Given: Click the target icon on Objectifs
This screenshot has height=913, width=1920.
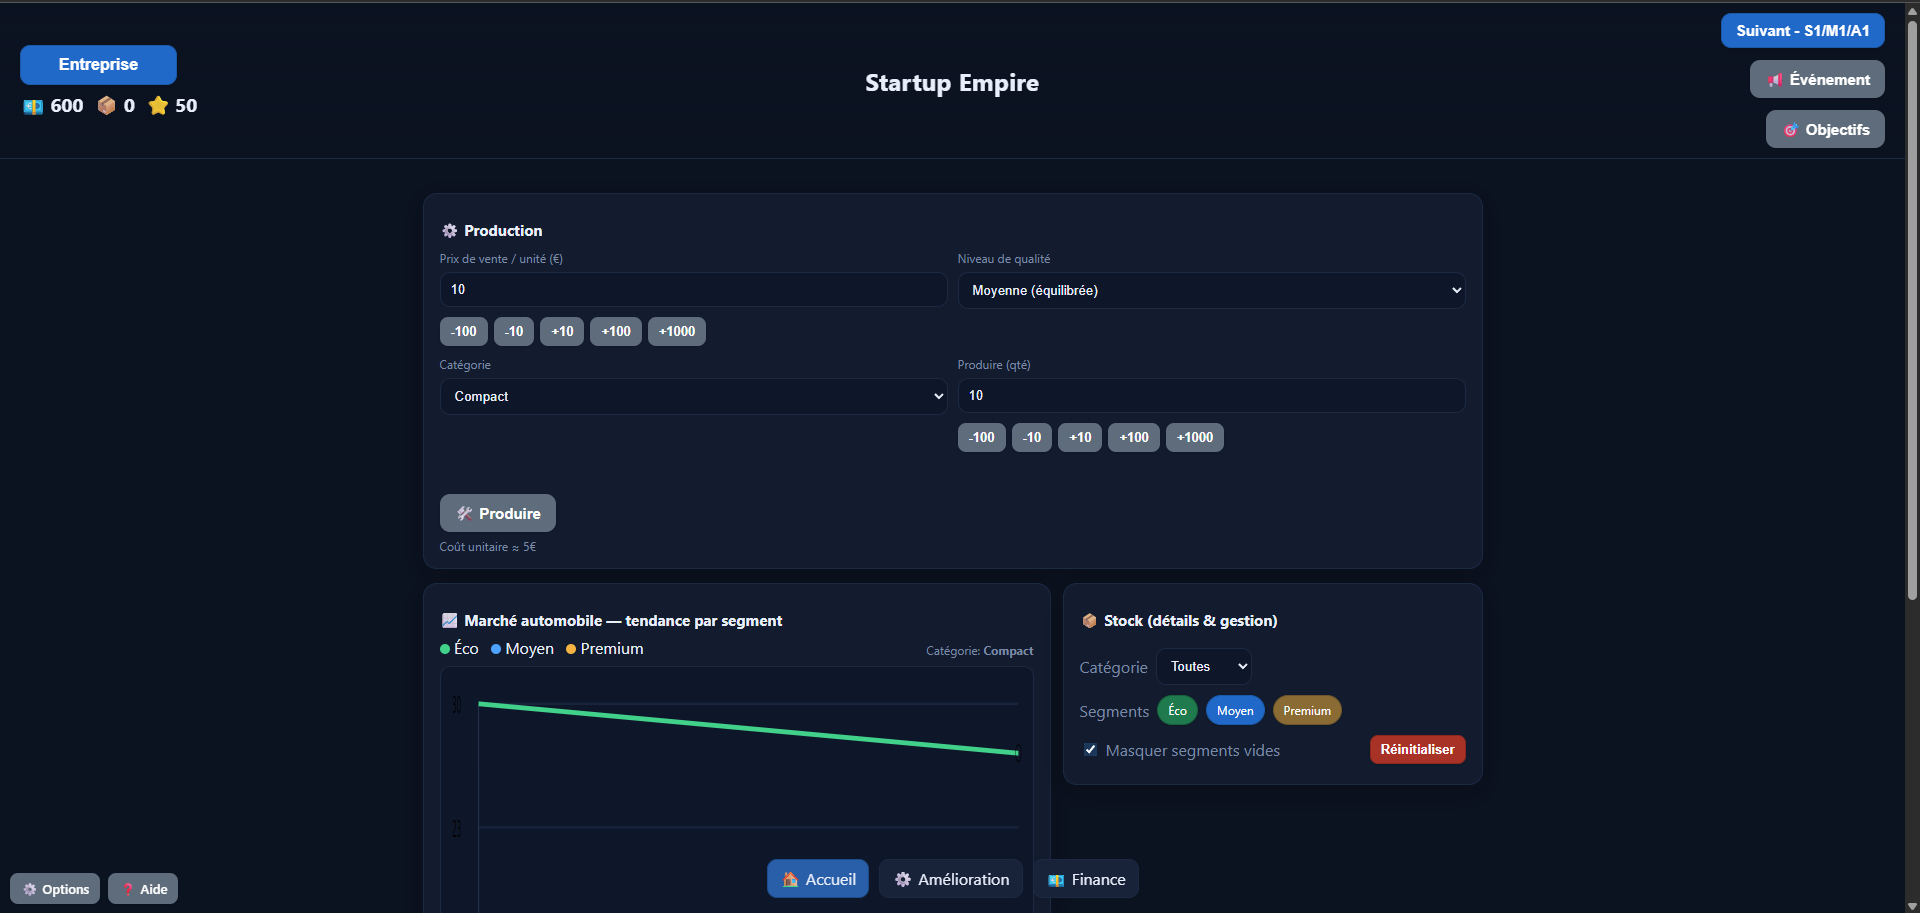Looking at the screenshot, I should coord(1791,130).
